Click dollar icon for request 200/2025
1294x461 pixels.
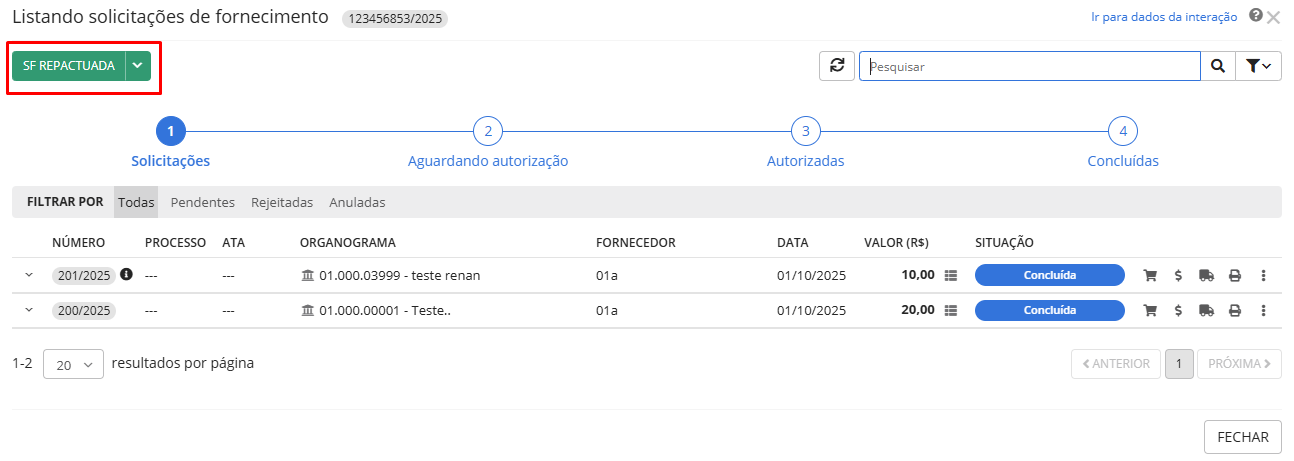[x=1179, y=311]
